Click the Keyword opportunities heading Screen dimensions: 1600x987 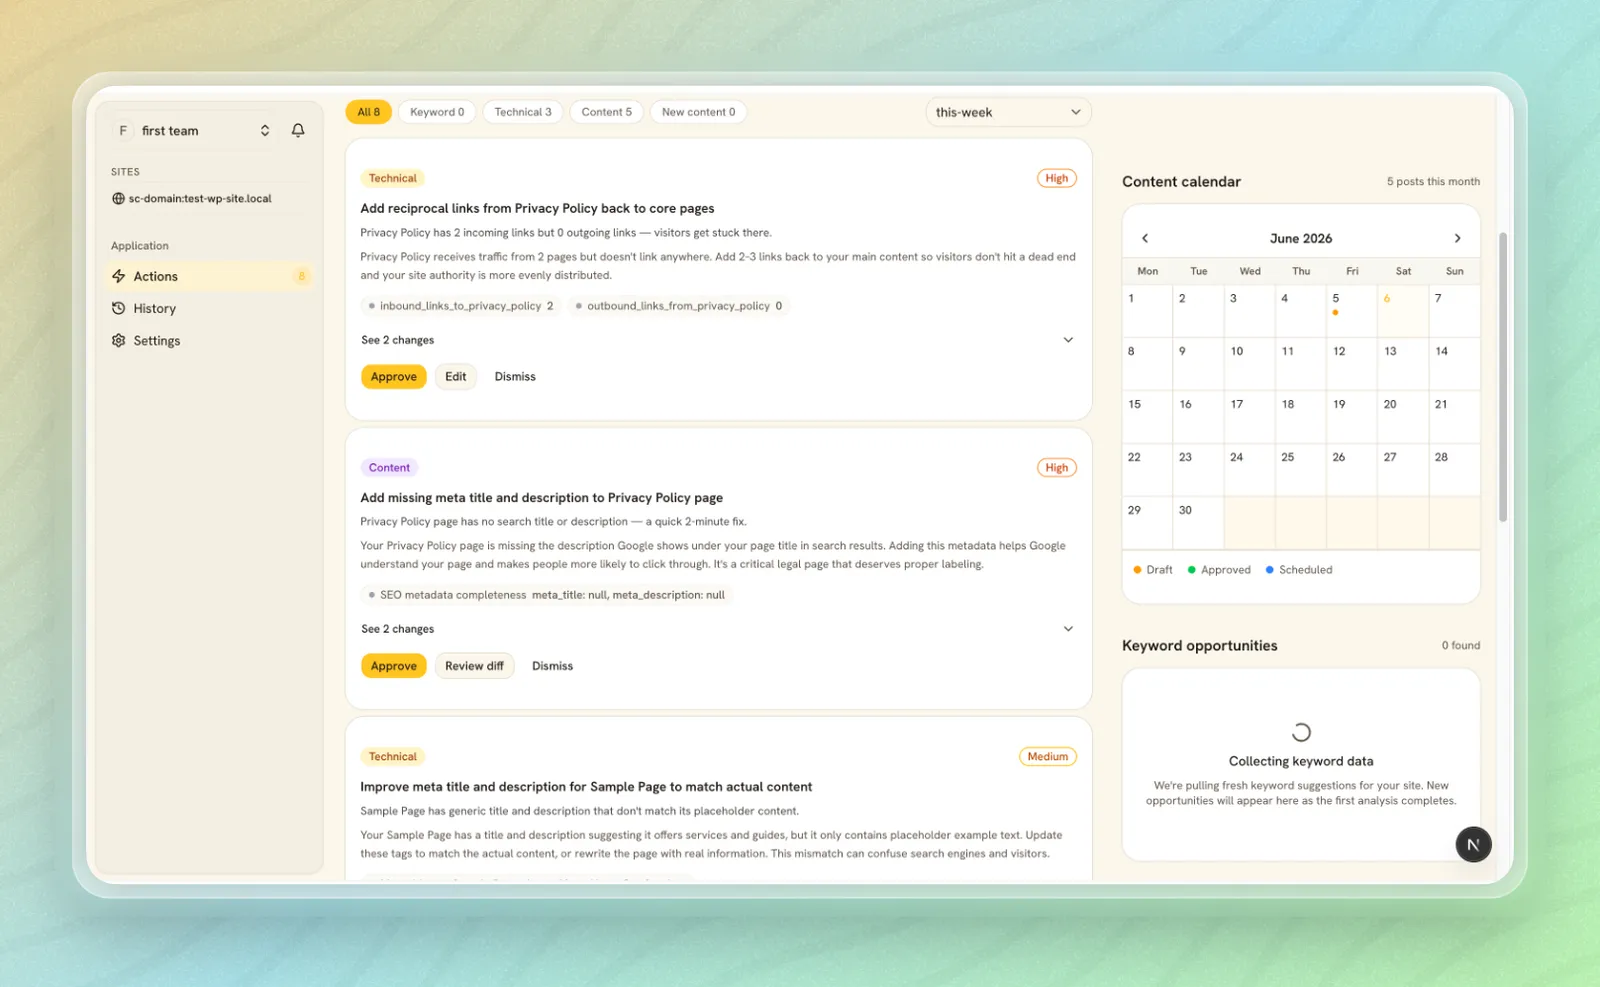tap(1199, 645)
